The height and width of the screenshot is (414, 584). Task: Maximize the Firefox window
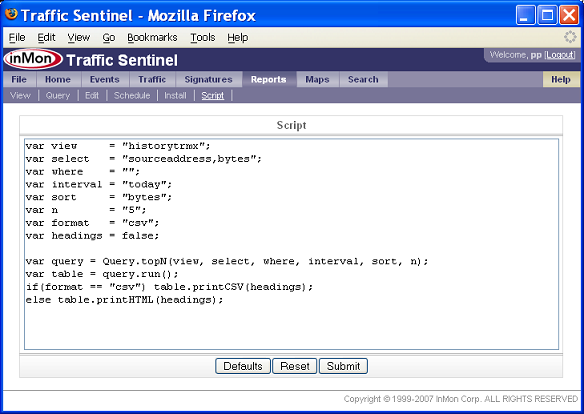tap(548, 15)
